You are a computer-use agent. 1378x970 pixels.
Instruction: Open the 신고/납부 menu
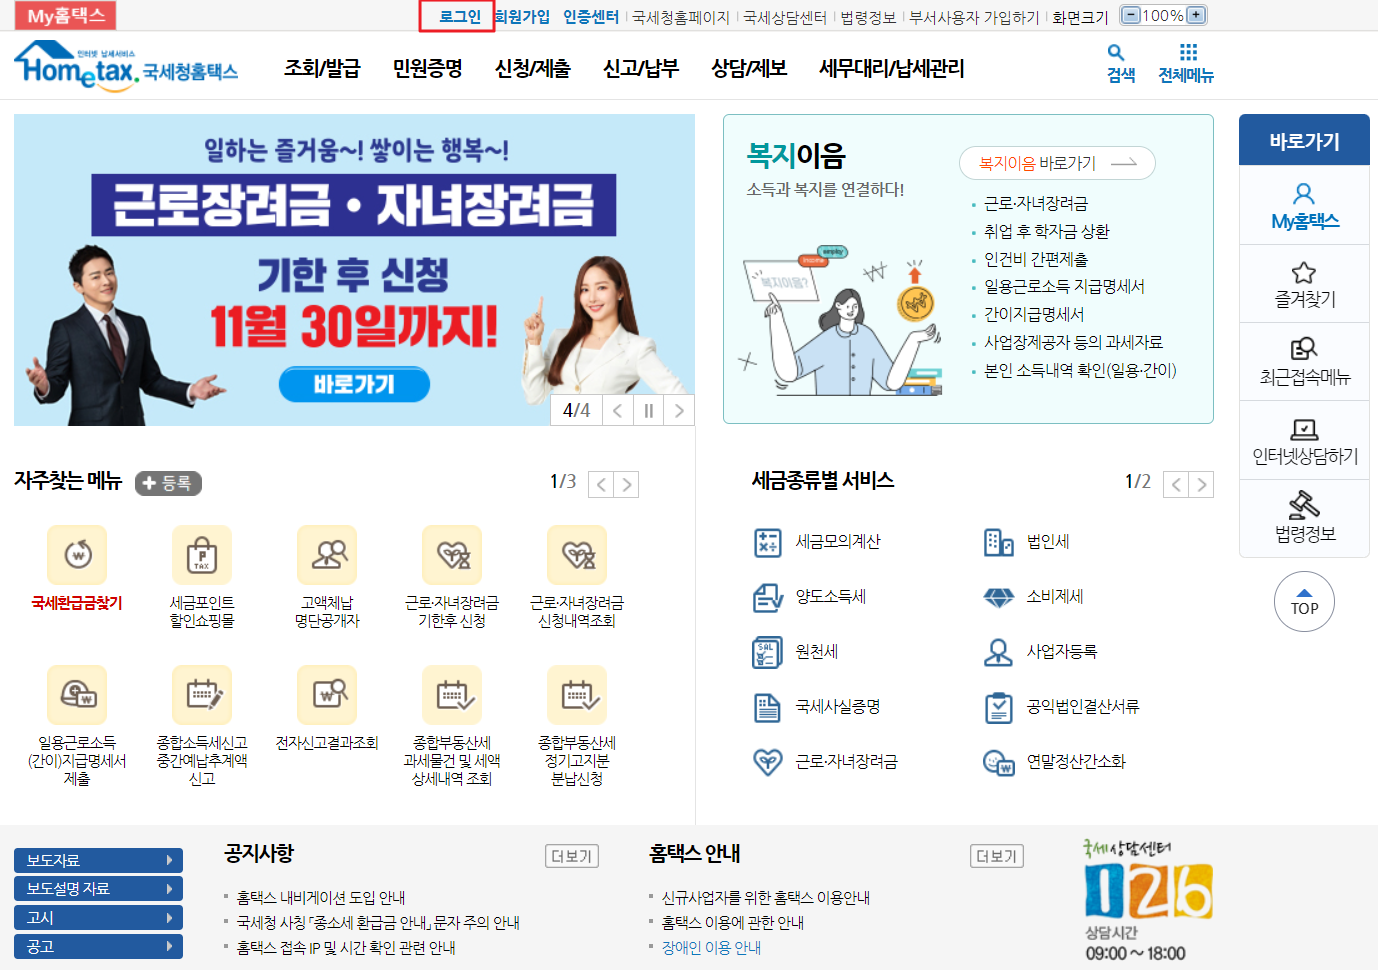tap(641, 68)
